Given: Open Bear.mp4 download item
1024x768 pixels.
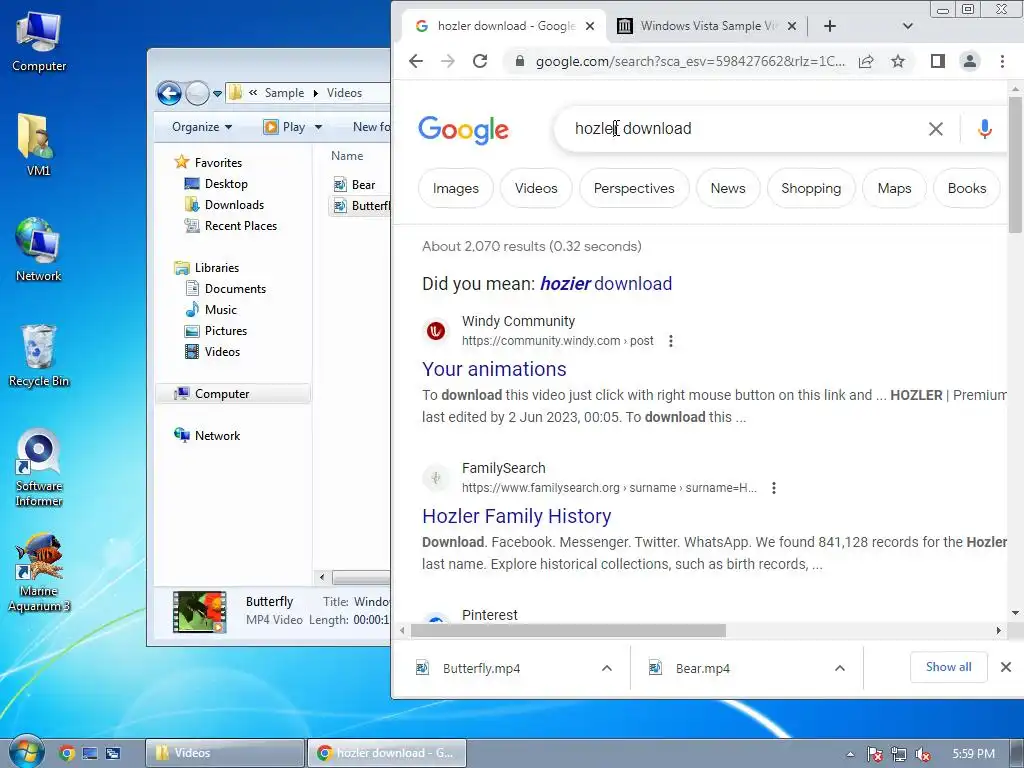Looking at the screenshot, I should (x=703, y=668).
